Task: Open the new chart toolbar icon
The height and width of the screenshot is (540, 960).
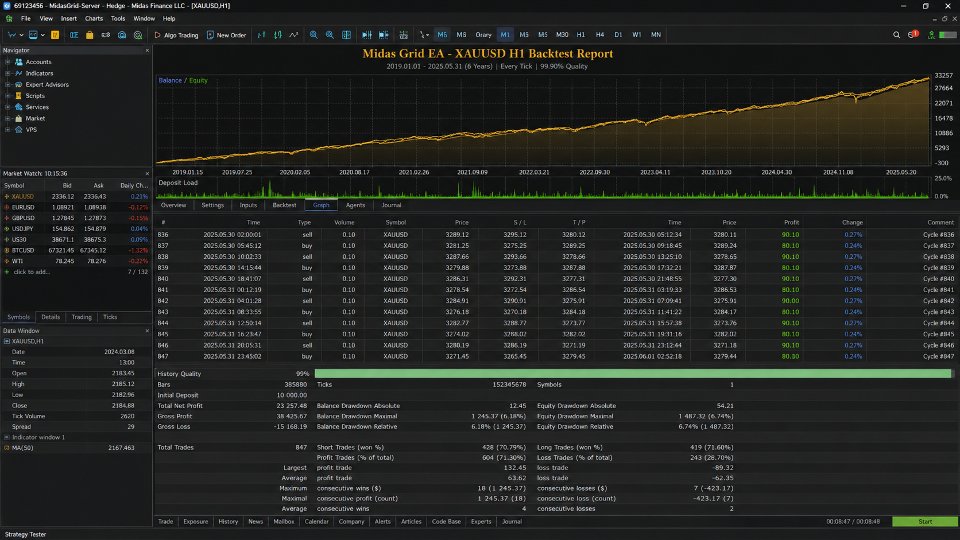Action: click(x=12, y=35)
